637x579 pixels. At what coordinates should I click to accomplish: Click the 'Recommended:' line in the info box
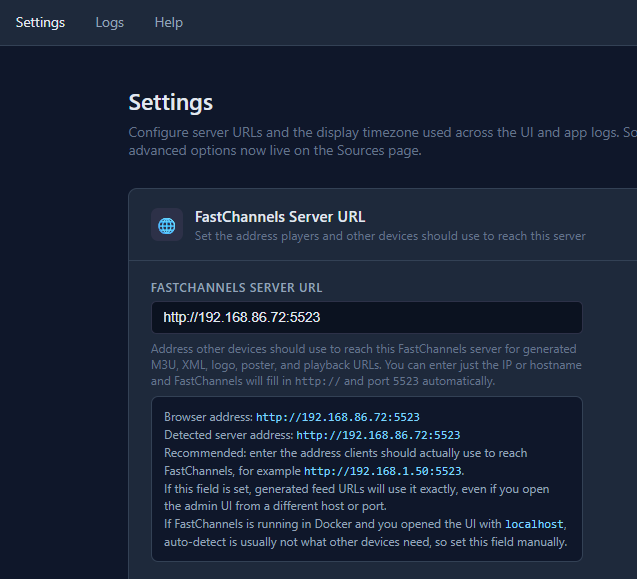coord(345,453)
